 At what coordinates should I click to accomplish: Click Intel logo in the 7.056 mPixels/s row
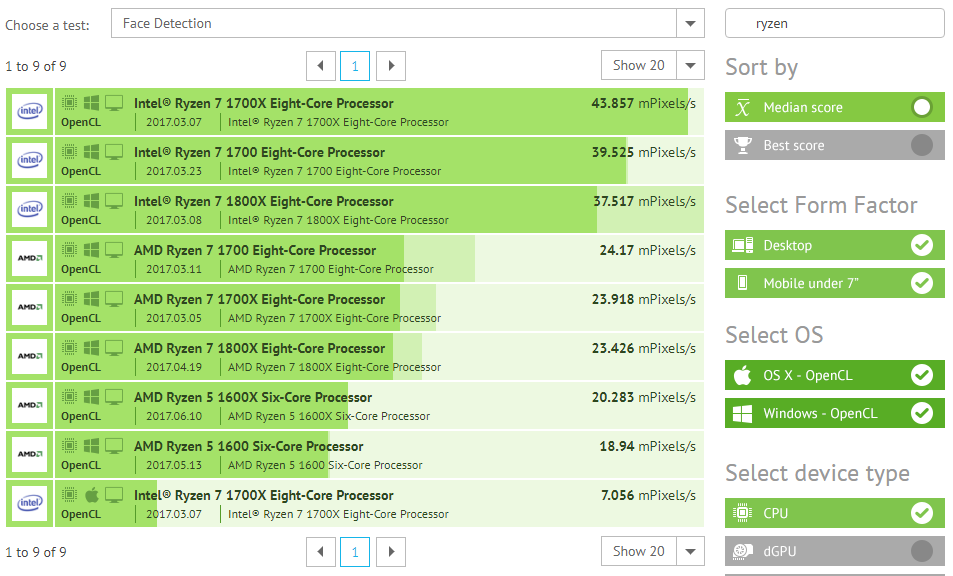click(x=30, y=504)
